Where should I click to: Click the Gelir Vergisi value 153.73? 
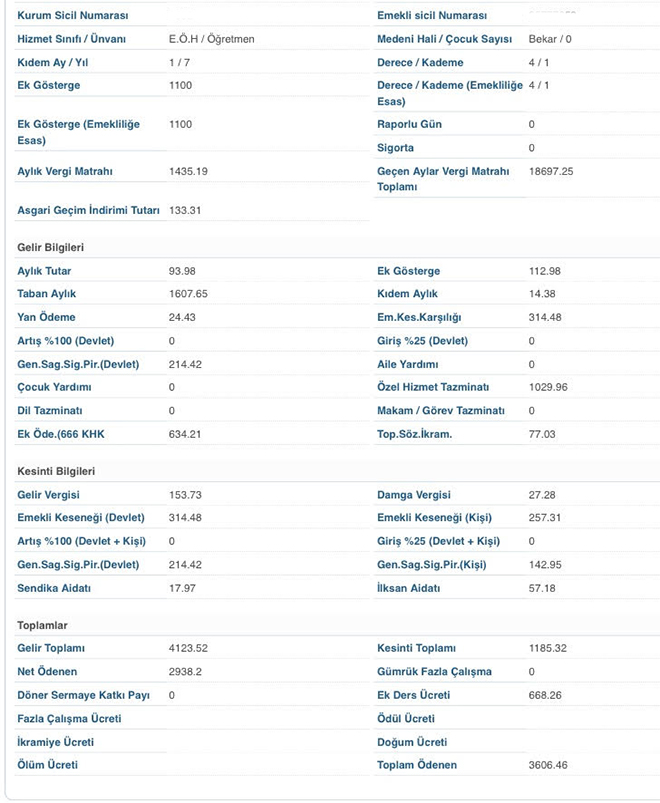point(185,495)
